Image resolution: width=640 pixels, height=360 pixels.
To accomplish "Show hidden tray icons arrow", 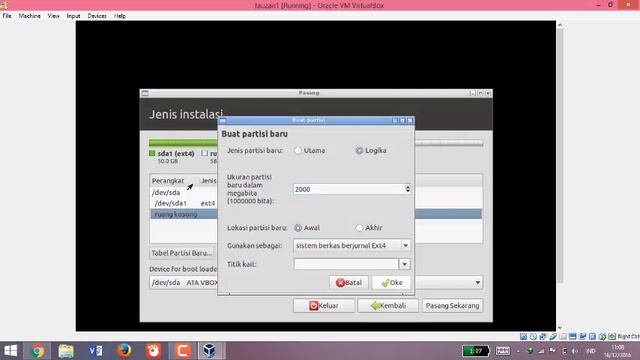I will 518,351.
